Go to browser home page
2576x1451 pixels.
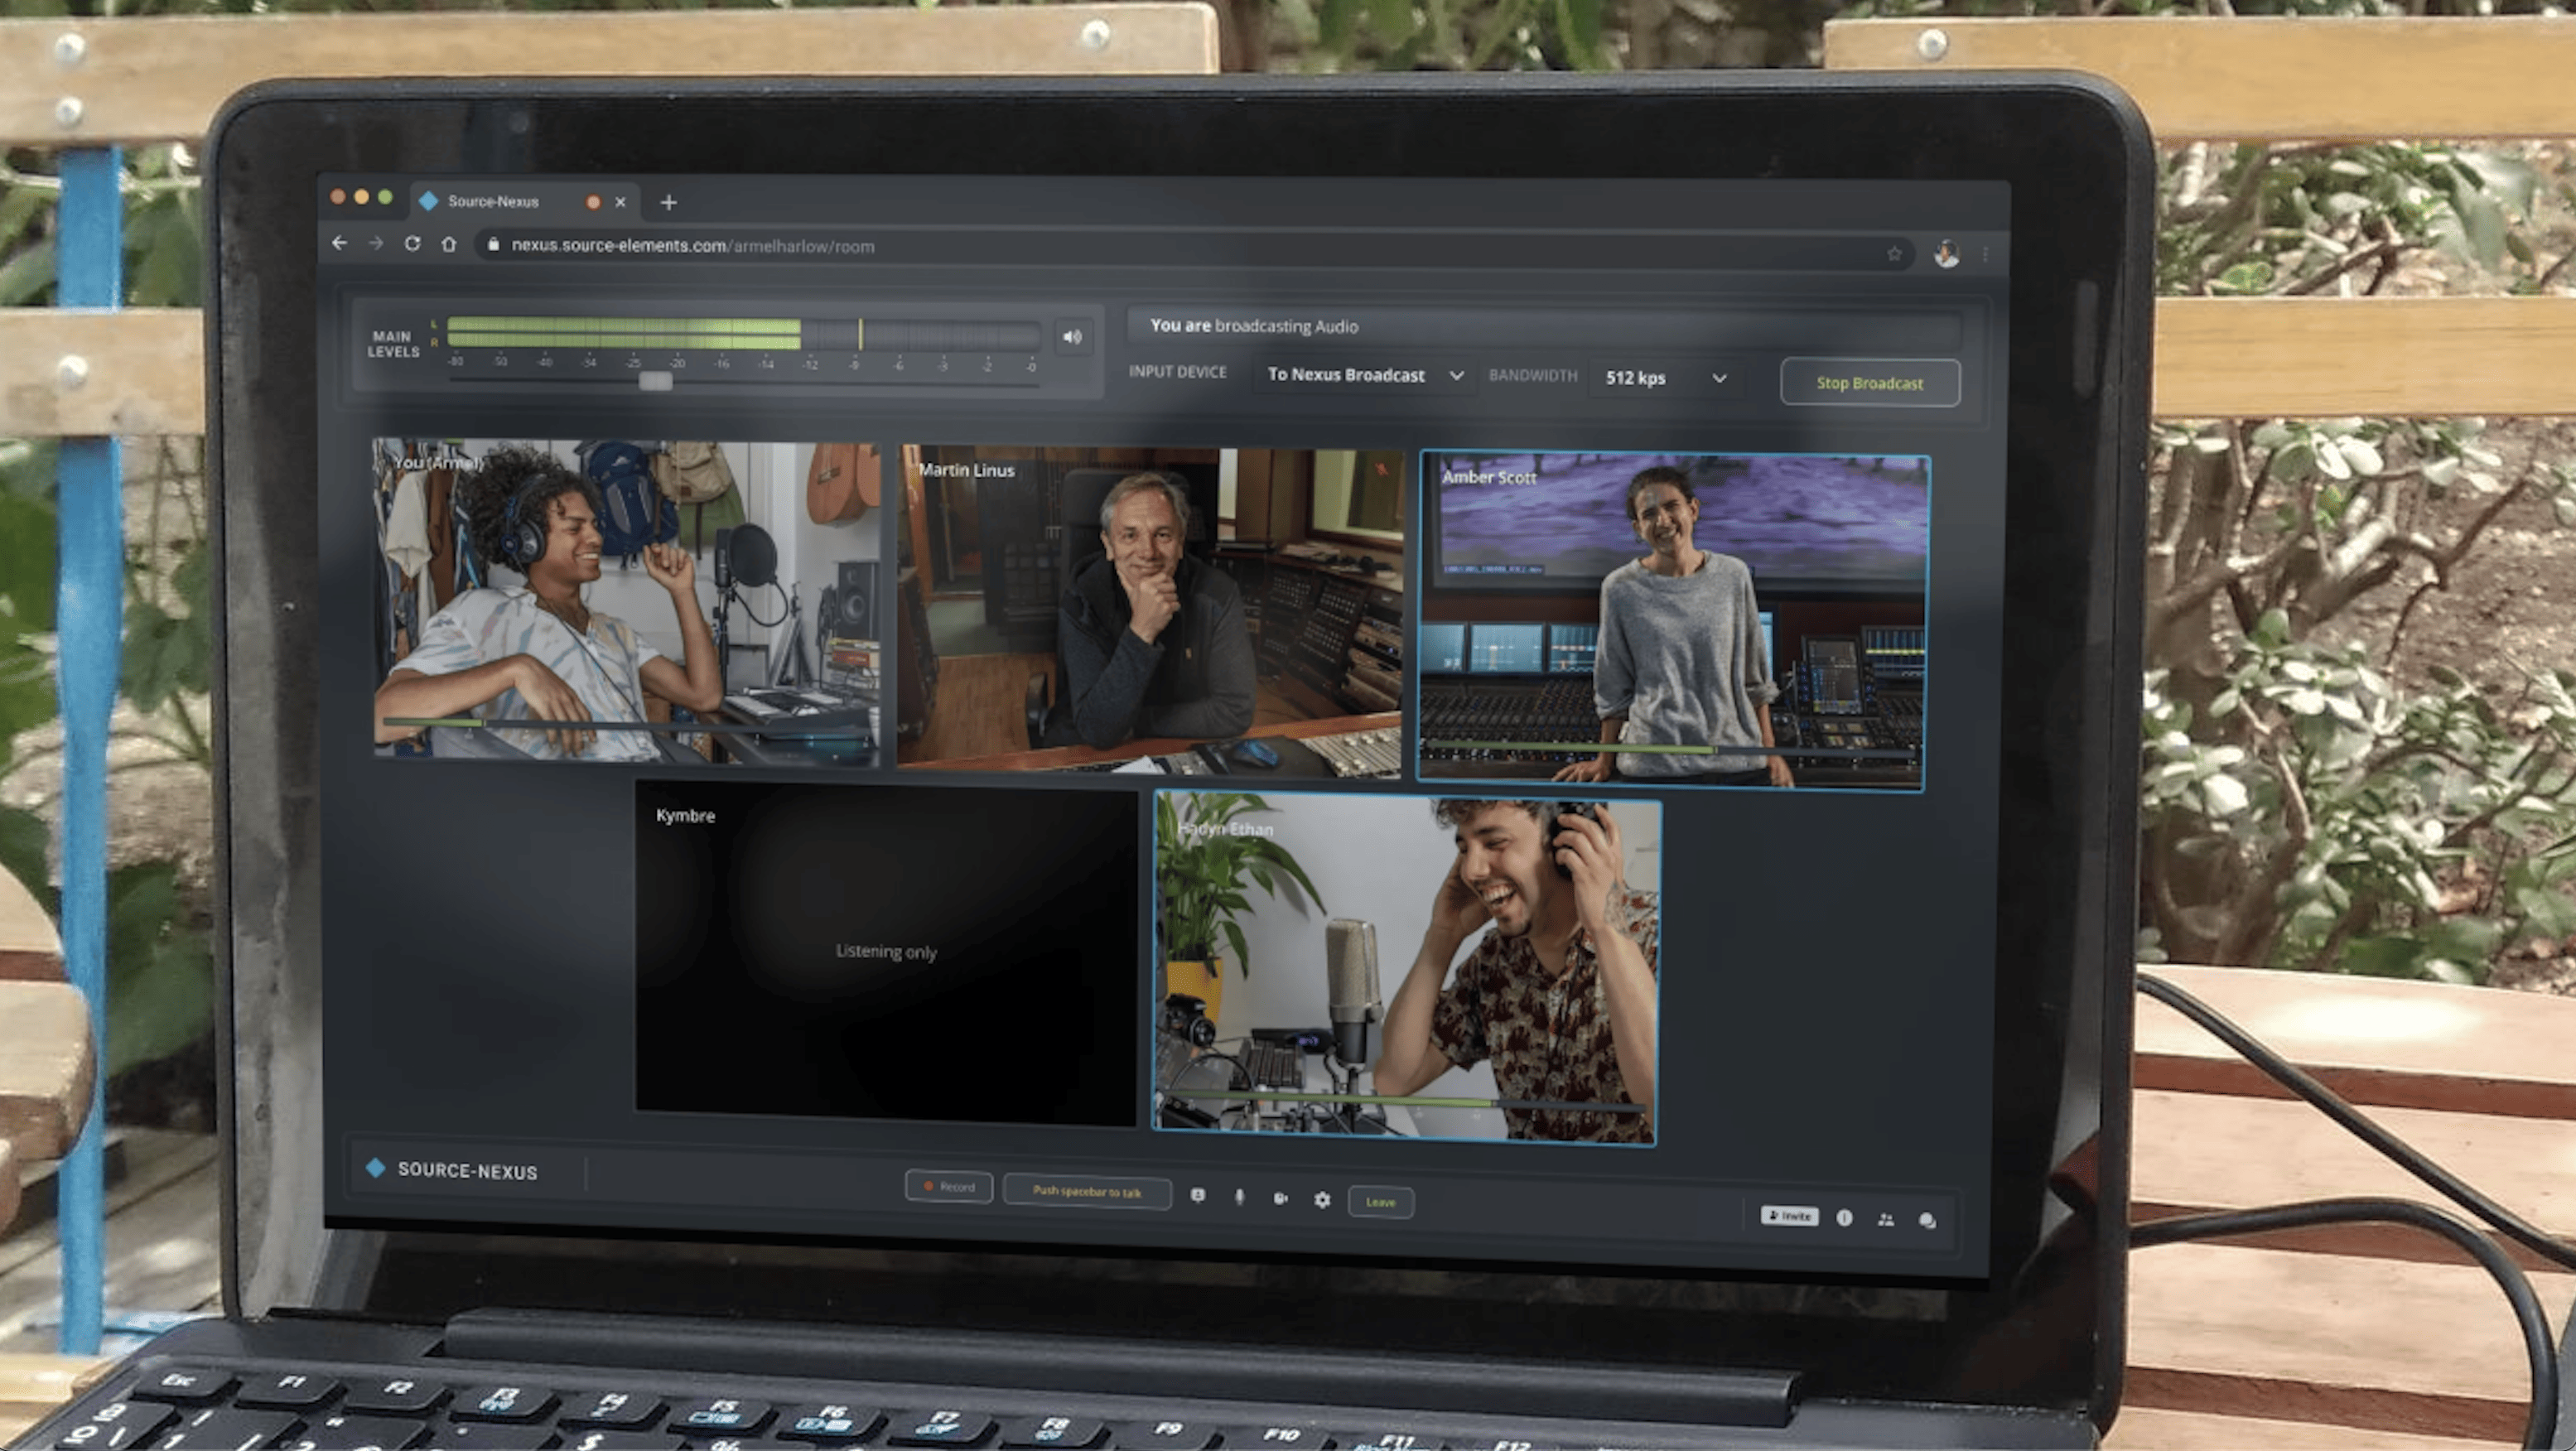coord(449,244)
